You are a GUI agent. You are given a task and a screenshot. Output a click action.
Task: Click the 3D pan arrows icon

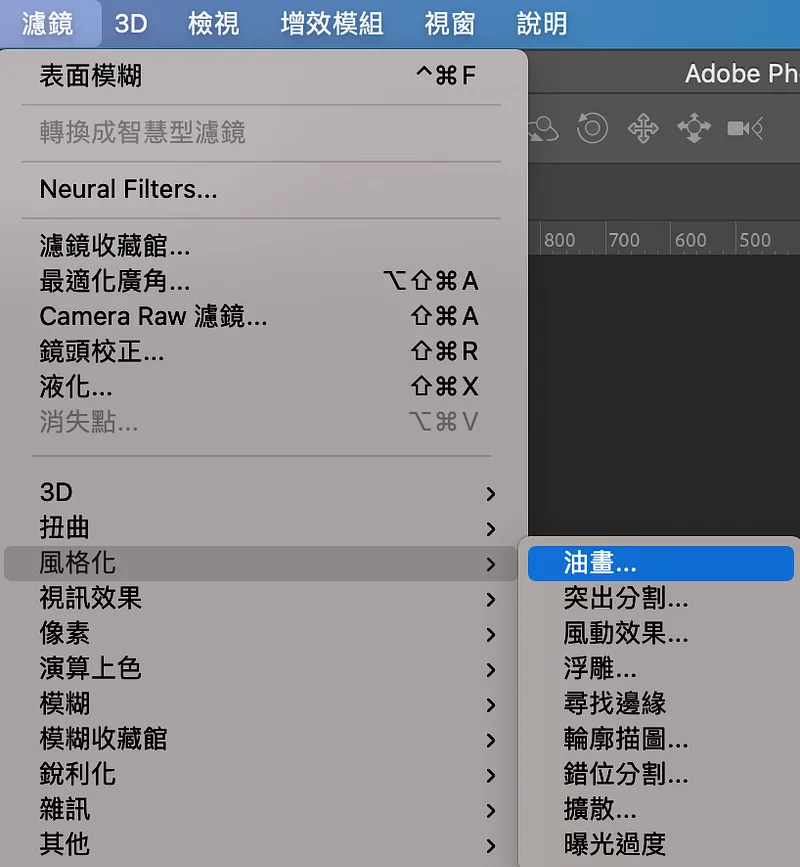[x=643, y=128]
